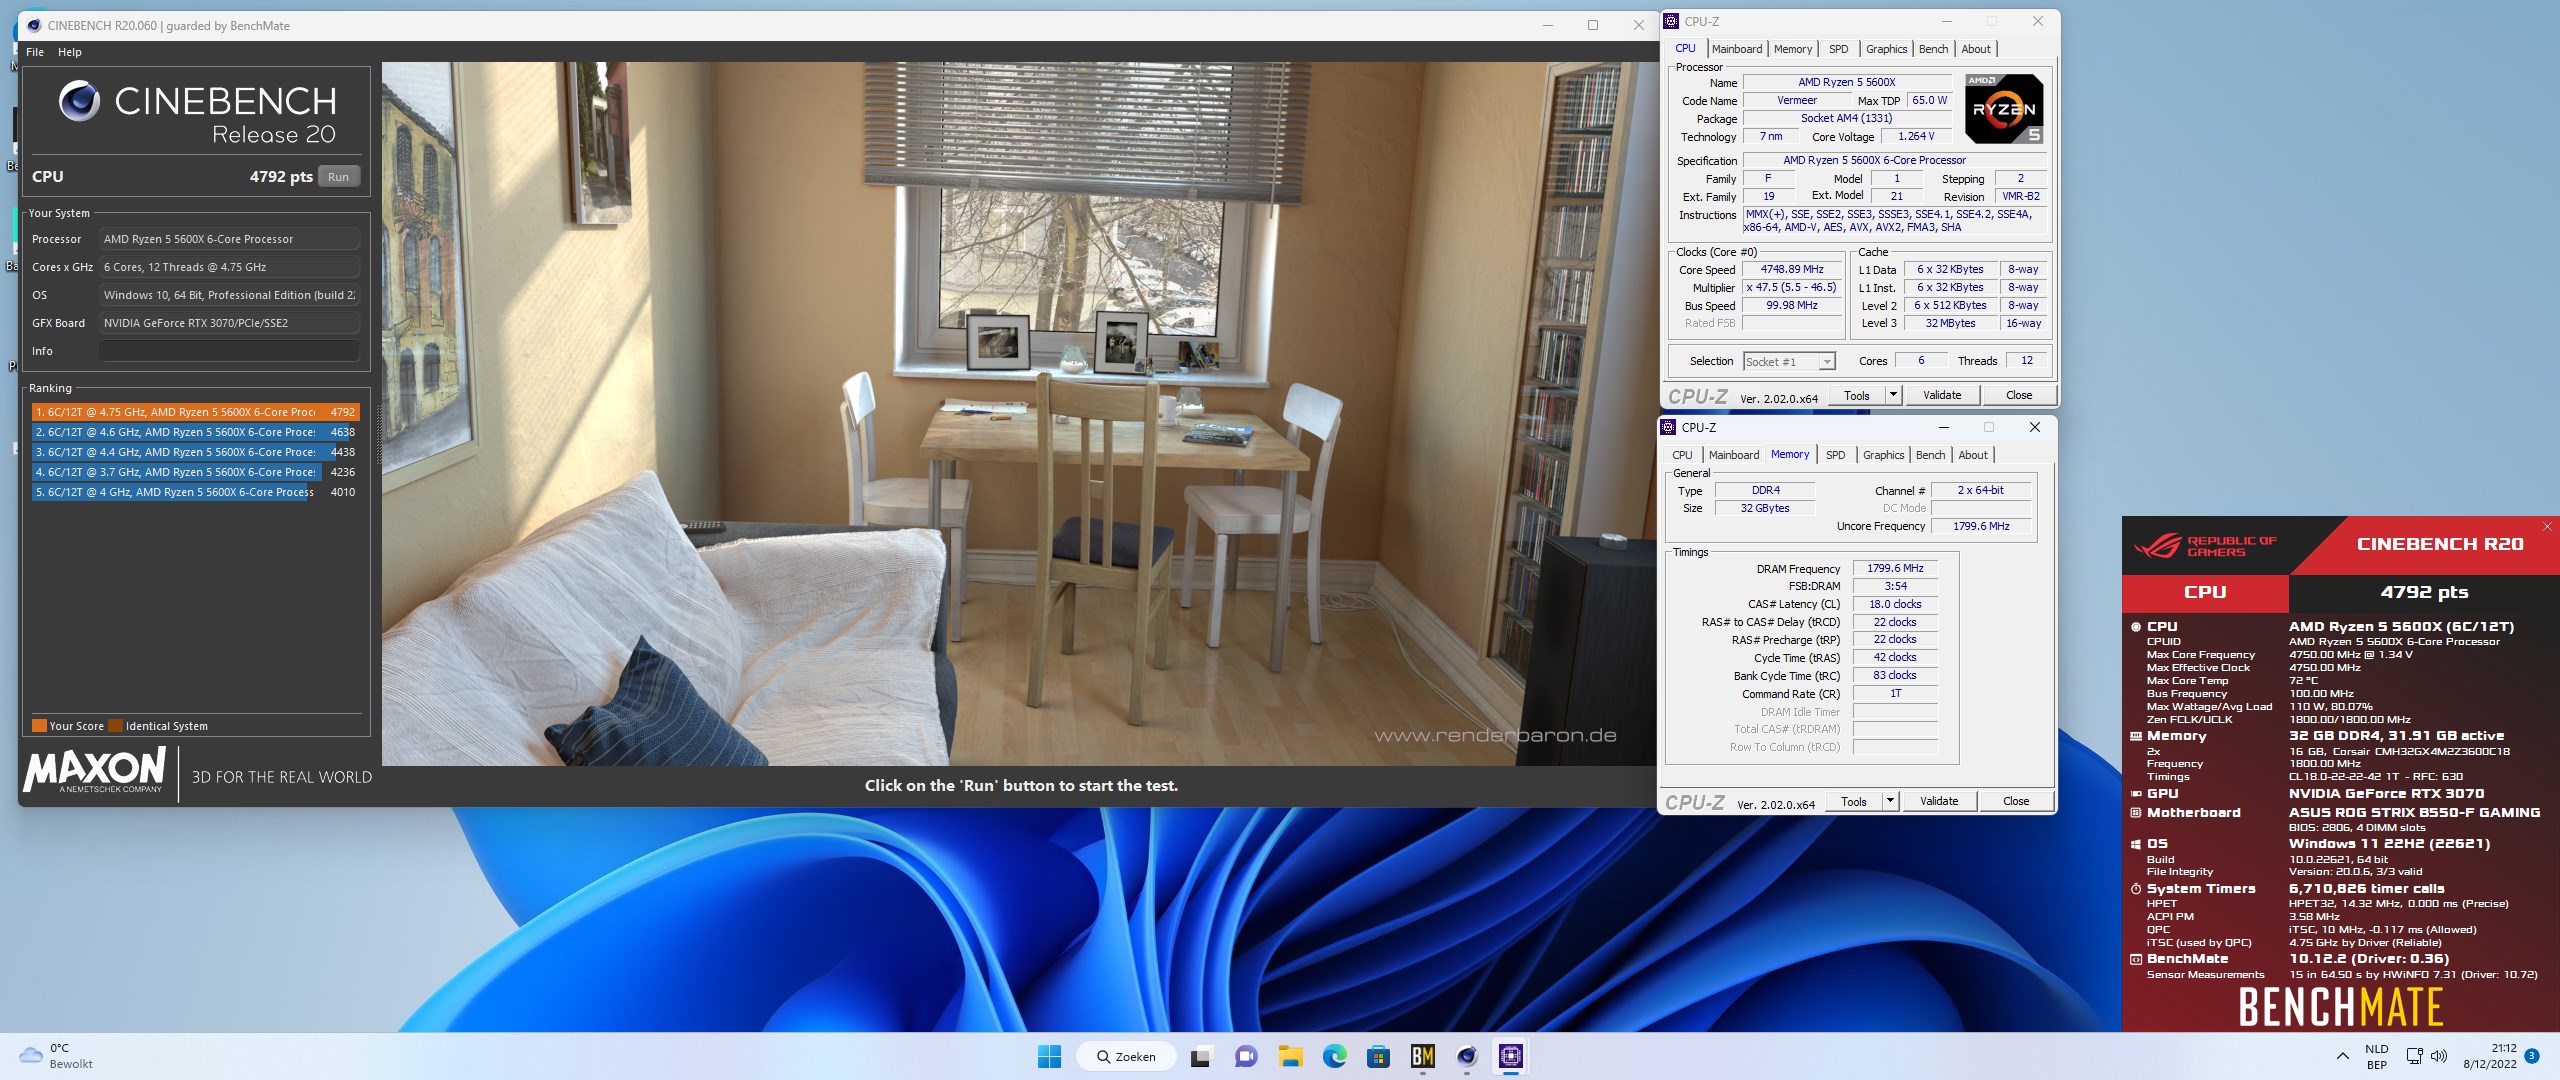Open Bench tab in lower CPU-Z window
2560x1080 pixels.
[1931, 455]
